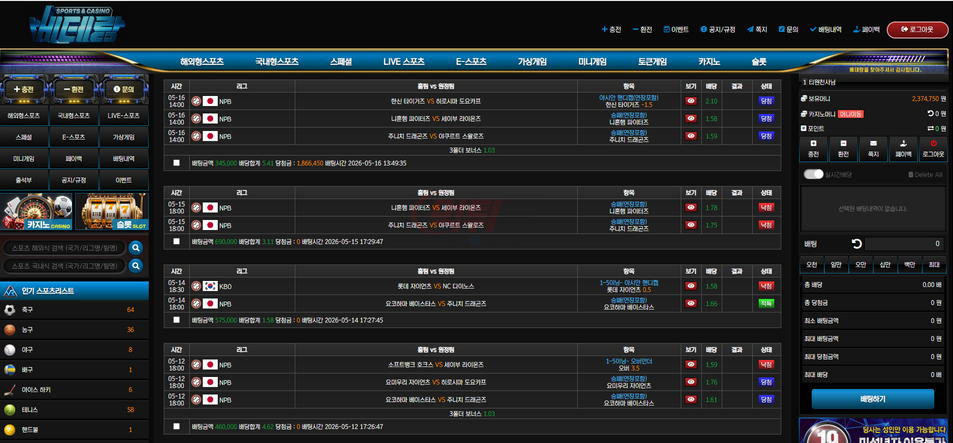Click the 충전 plus icon tile in the right panel

(x=813, y=148)
